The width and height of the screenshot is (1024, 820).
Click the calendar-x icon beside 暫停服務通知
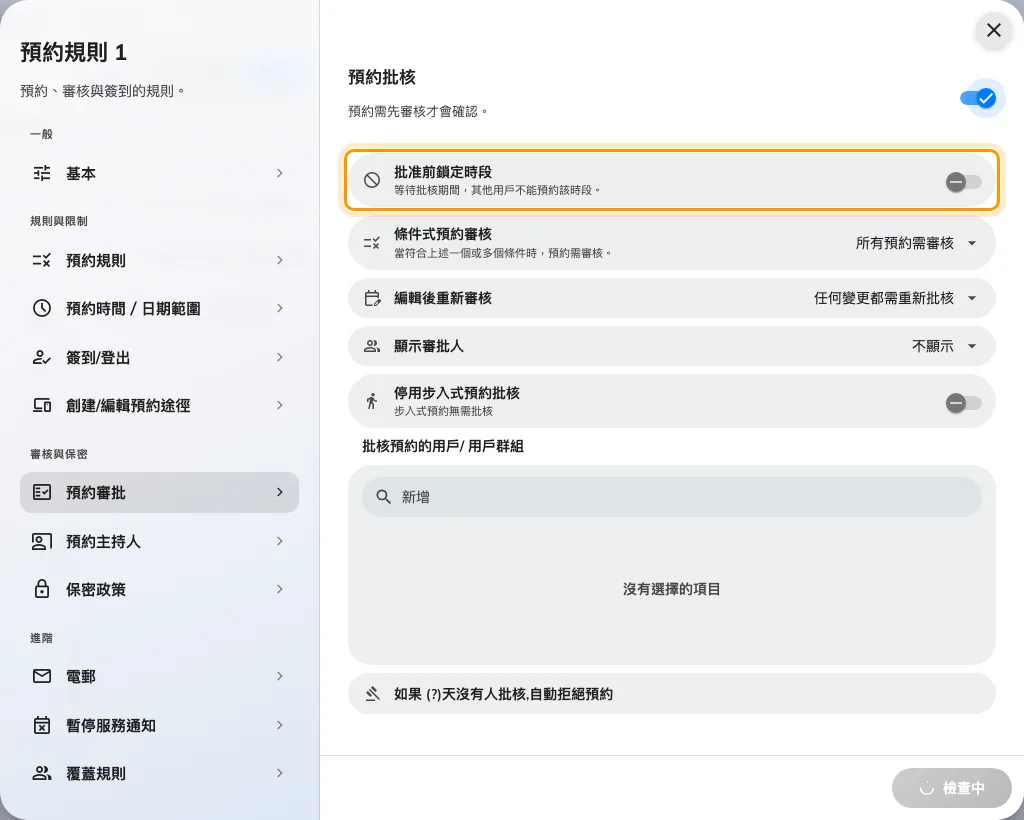pos(42,725)
